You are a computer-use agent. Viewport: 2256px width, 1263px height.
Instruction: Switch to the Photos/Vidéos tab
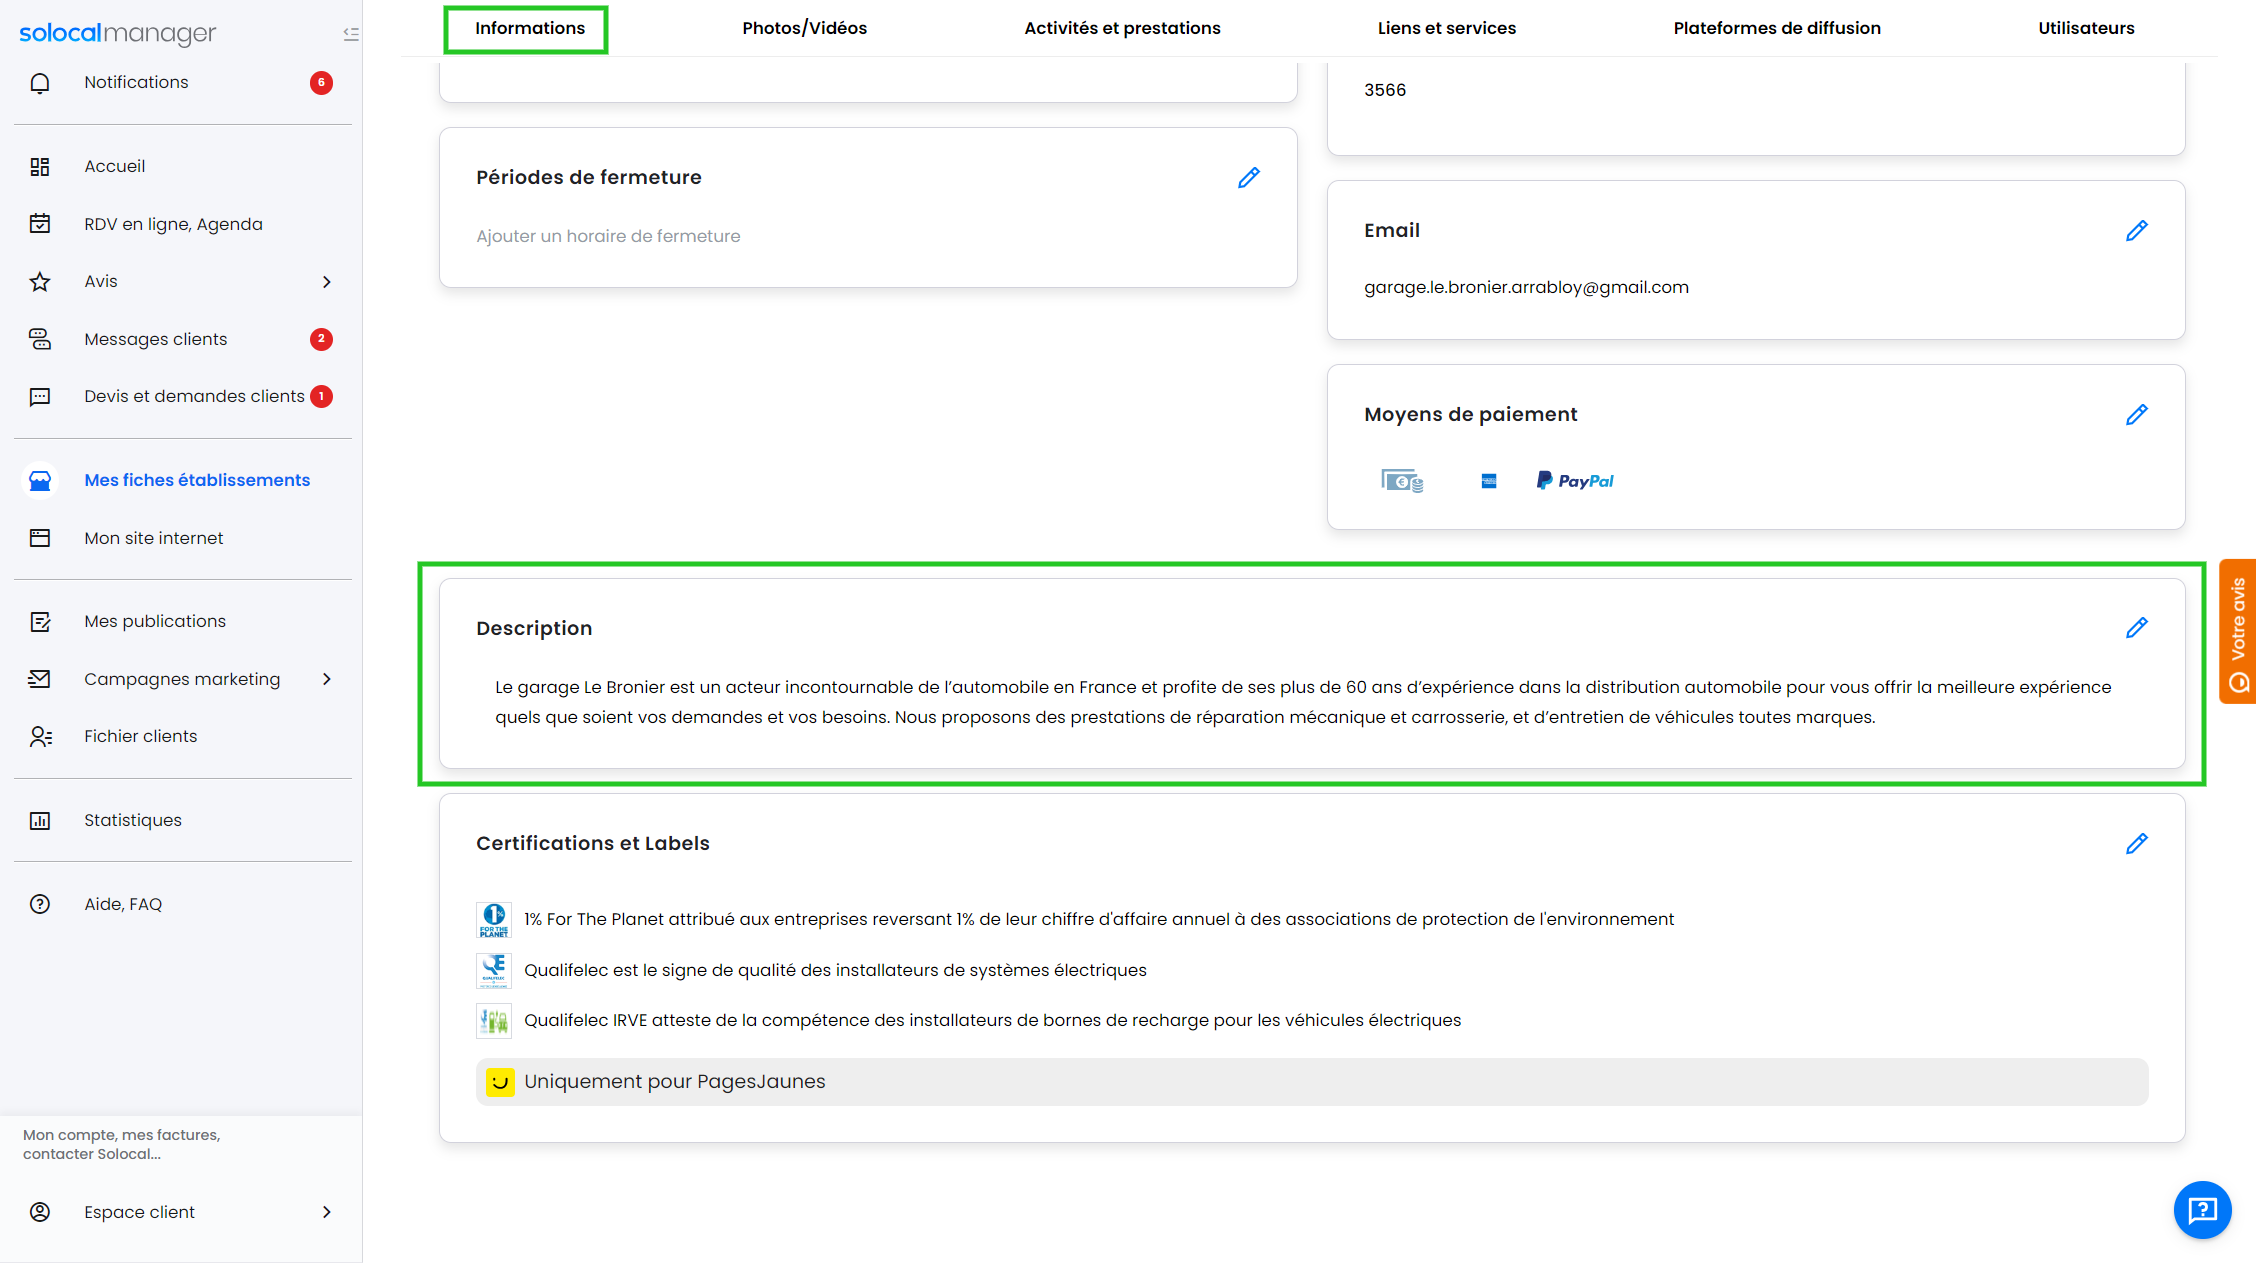point(804,28)
